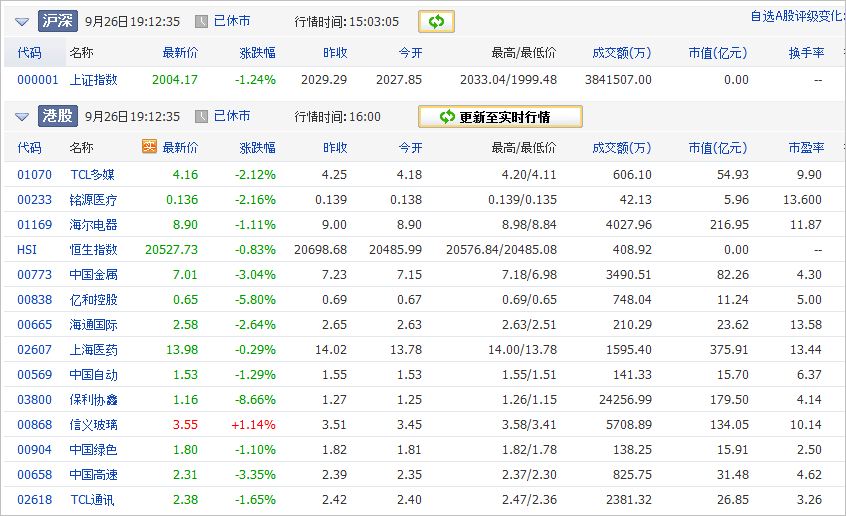This screenshot has height=516, width=846.
Task: Open 自选A股评级变化 link
Action: click(797, 16)
